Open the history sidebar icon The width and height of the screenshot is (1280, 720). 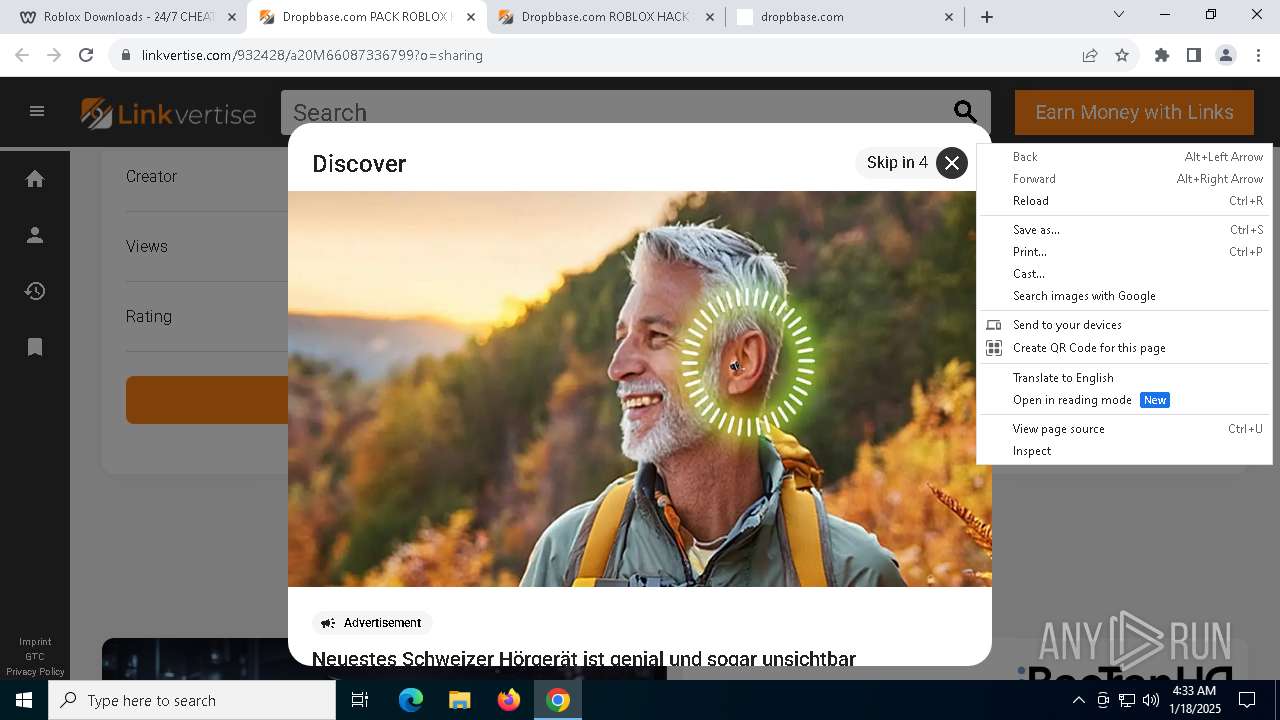tap(35, 291)
